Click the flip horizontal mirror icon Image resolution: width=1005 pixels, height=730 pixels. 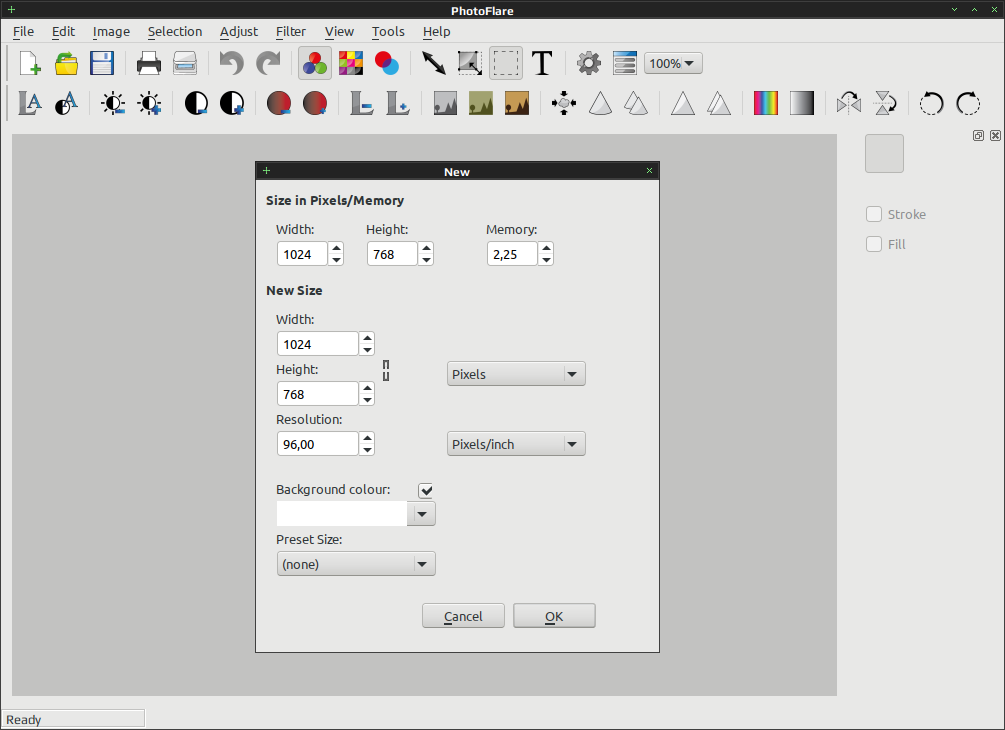(849, 103)
